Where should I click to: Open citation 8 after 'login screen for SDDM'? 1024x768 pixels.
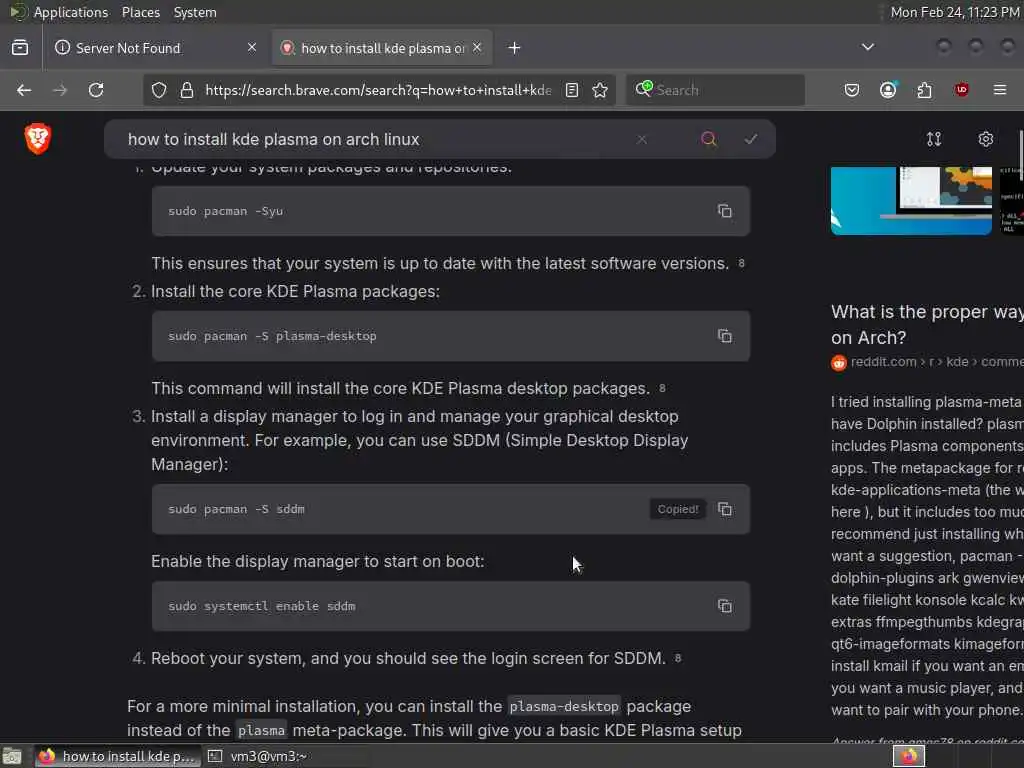click(x=678, y=658)
